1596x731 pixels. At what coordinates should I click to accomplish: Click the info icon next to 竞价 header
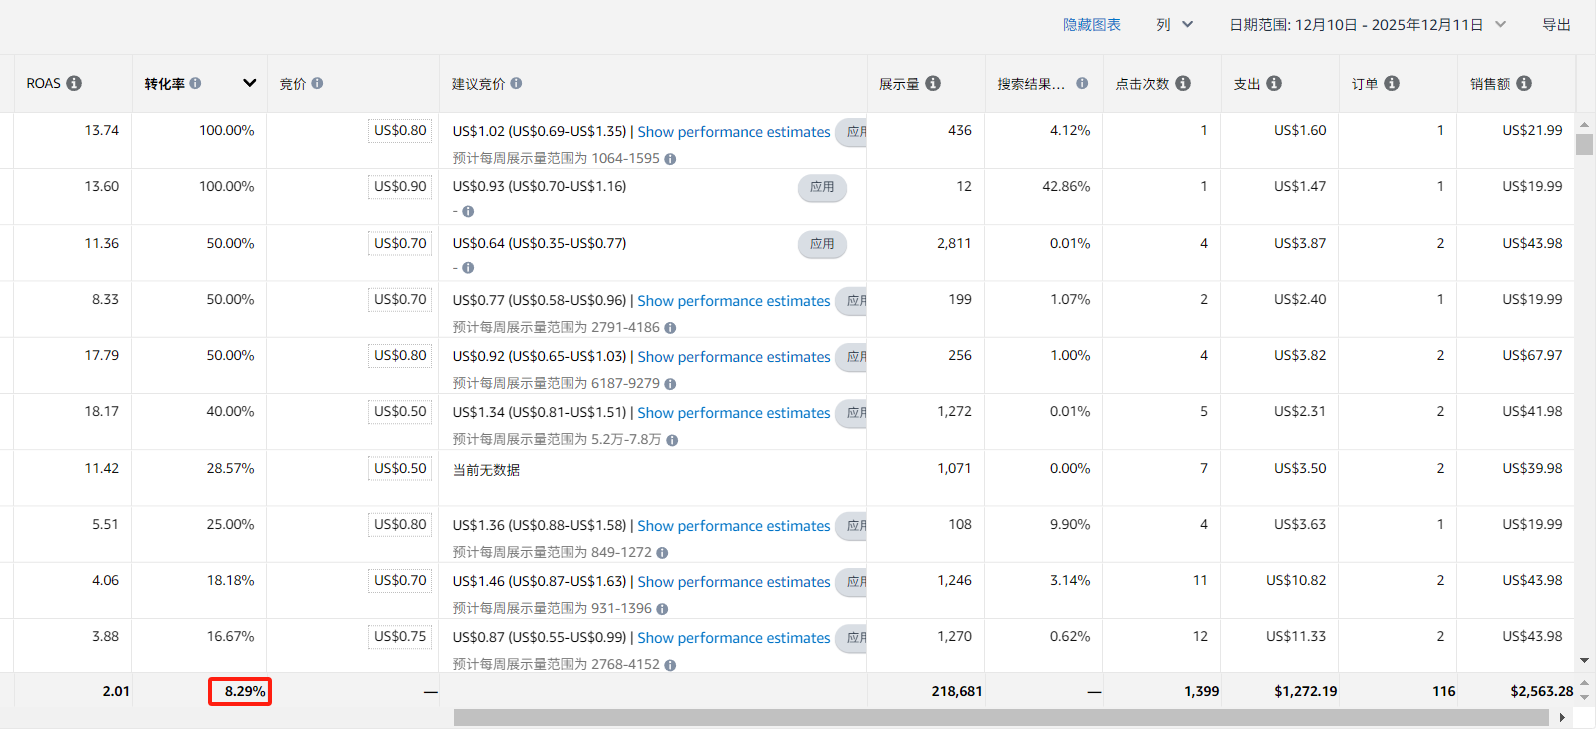click(x=317, y=84)
